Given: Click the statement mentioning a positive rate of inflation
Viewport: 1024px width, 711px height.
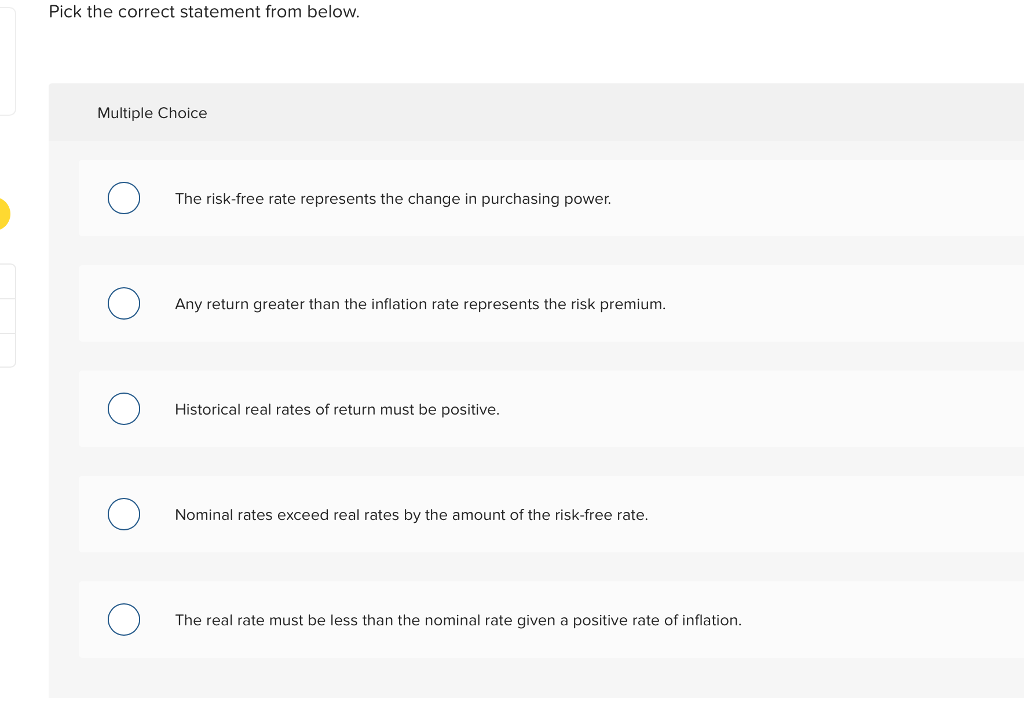Looking at the screenshot, I should coord(458,620).
